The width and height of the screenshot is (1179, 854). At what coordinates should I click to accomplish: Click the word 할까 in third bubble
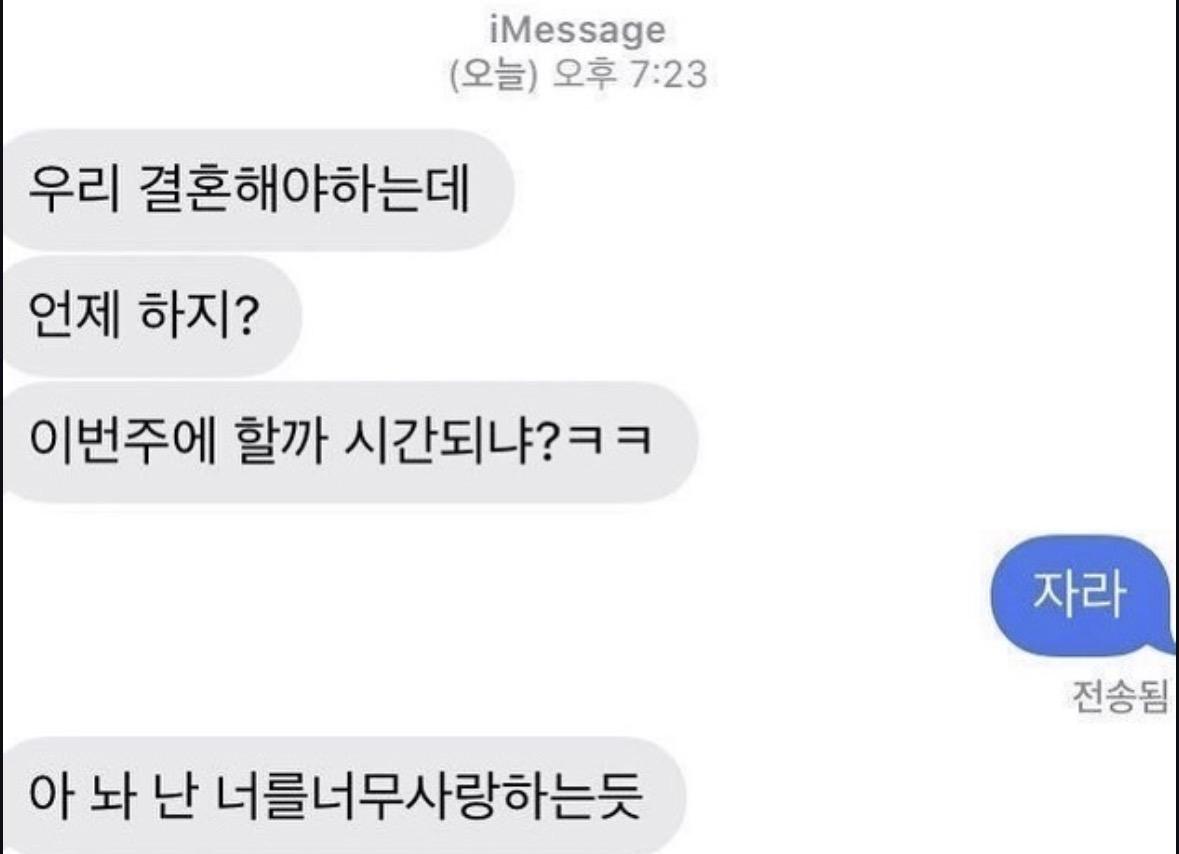click(280, 440)
